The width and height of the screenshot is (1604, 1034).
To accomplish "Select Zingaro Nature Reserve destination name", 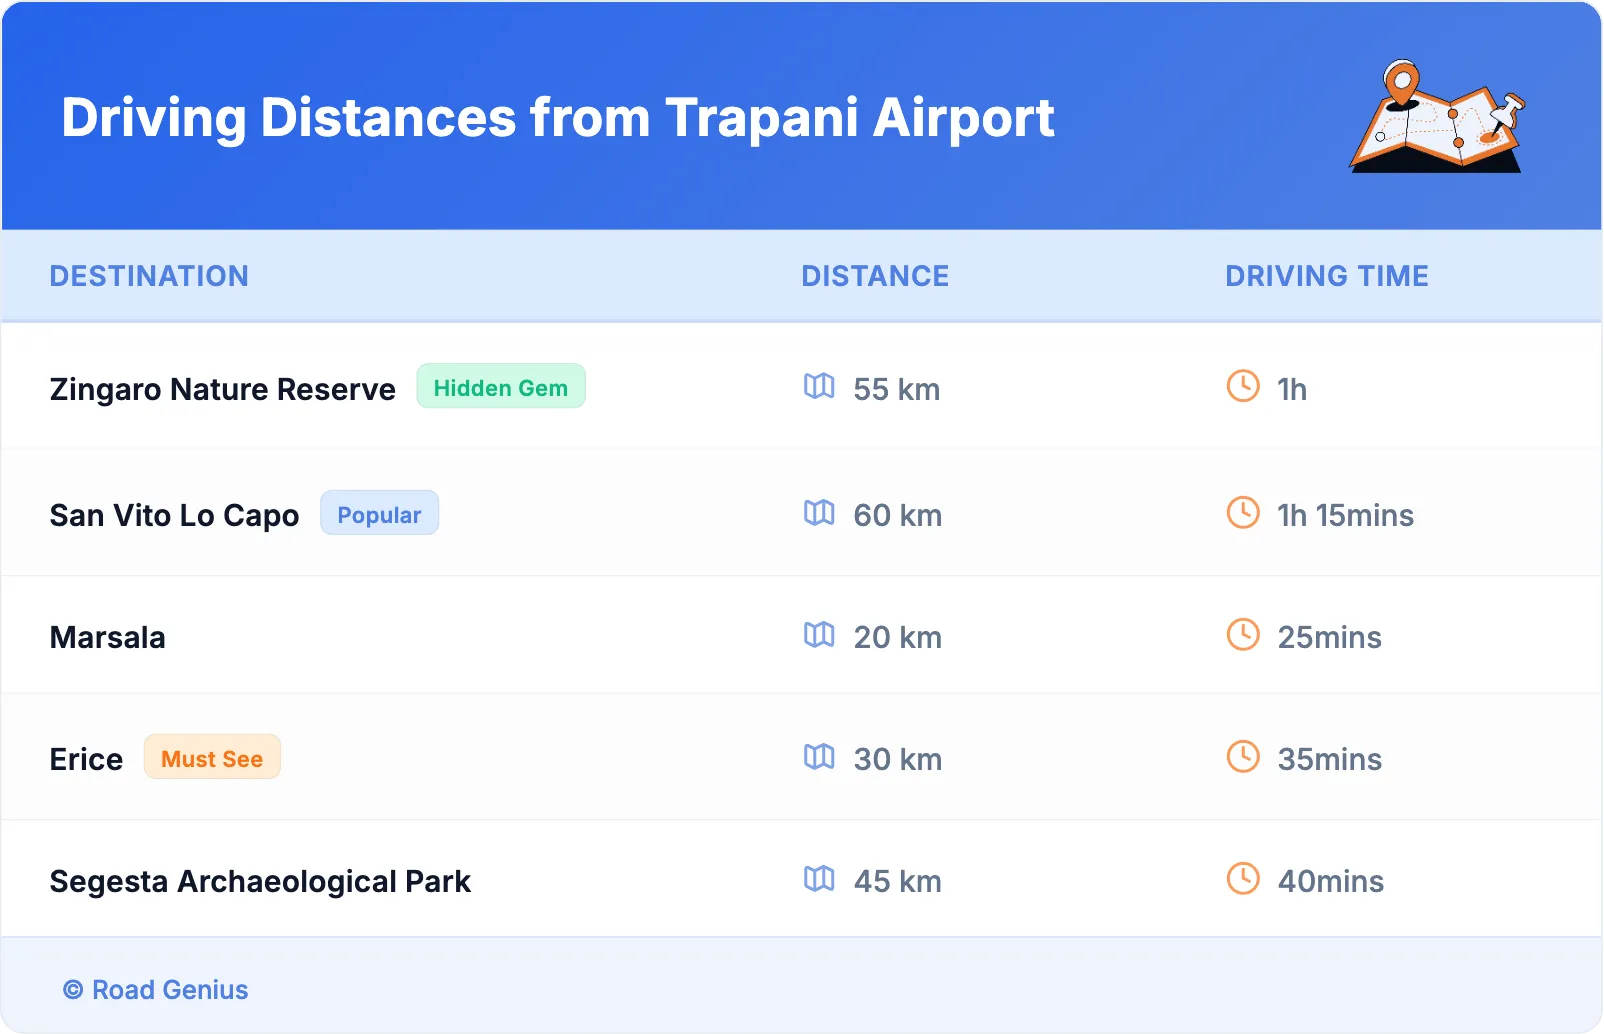I will coord(223,389).
